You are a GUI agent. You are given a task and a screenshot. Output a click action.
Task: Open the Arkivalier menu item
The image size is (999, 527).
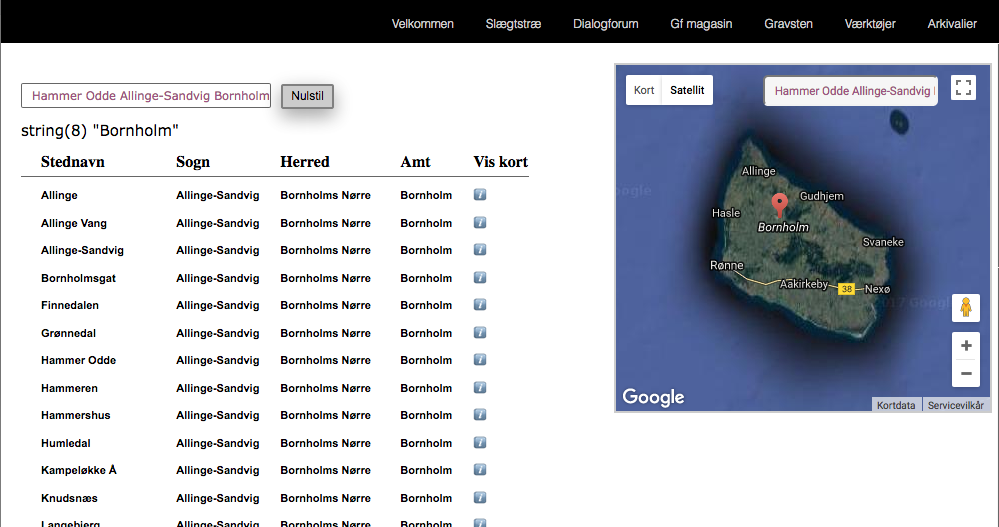(952, 24)
